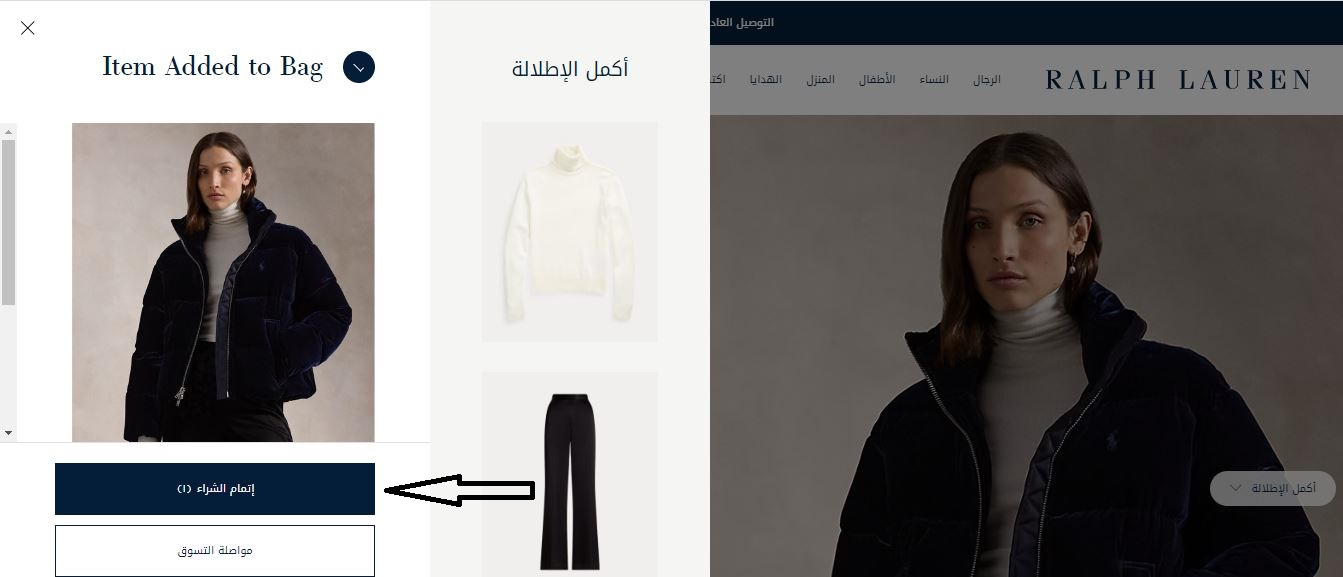Open the الأطفال menu item
Viewport: 1343px width, 577px height.
(x=877, y=80)
